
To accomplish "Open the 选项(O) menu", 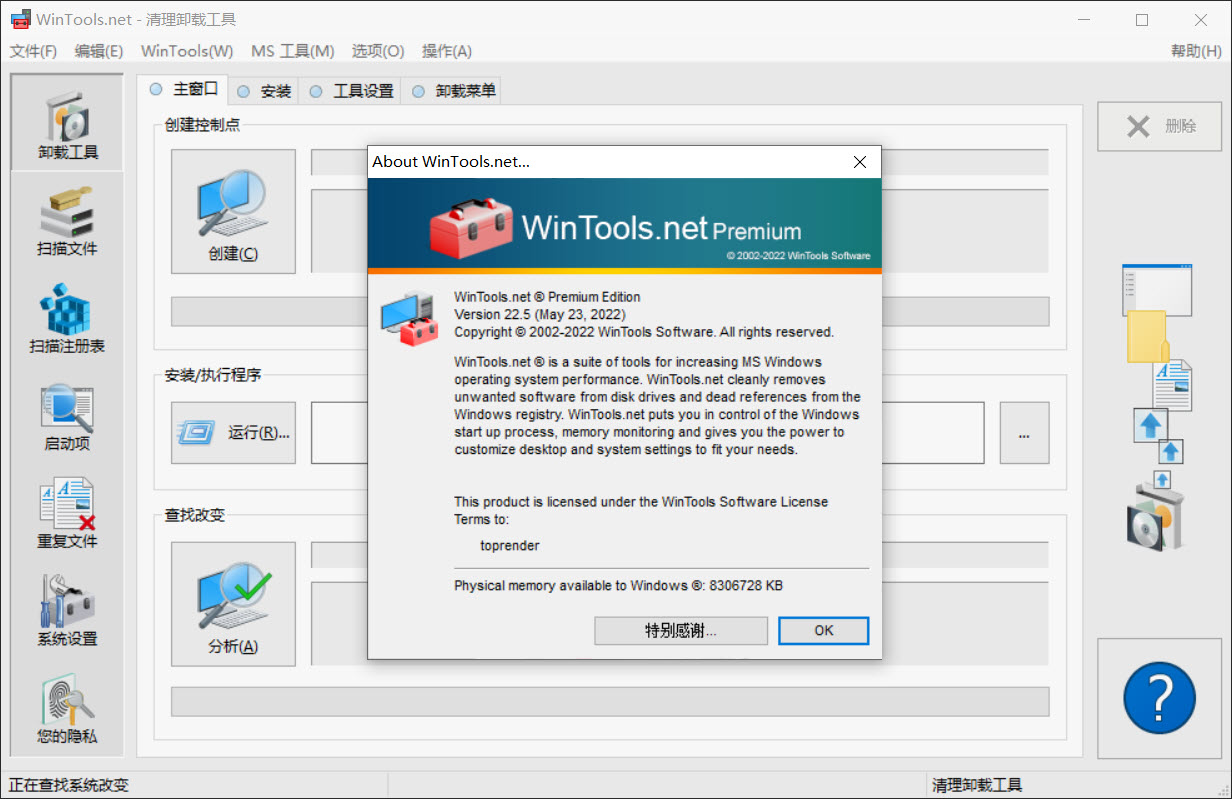I will click(x=378, y=51).
